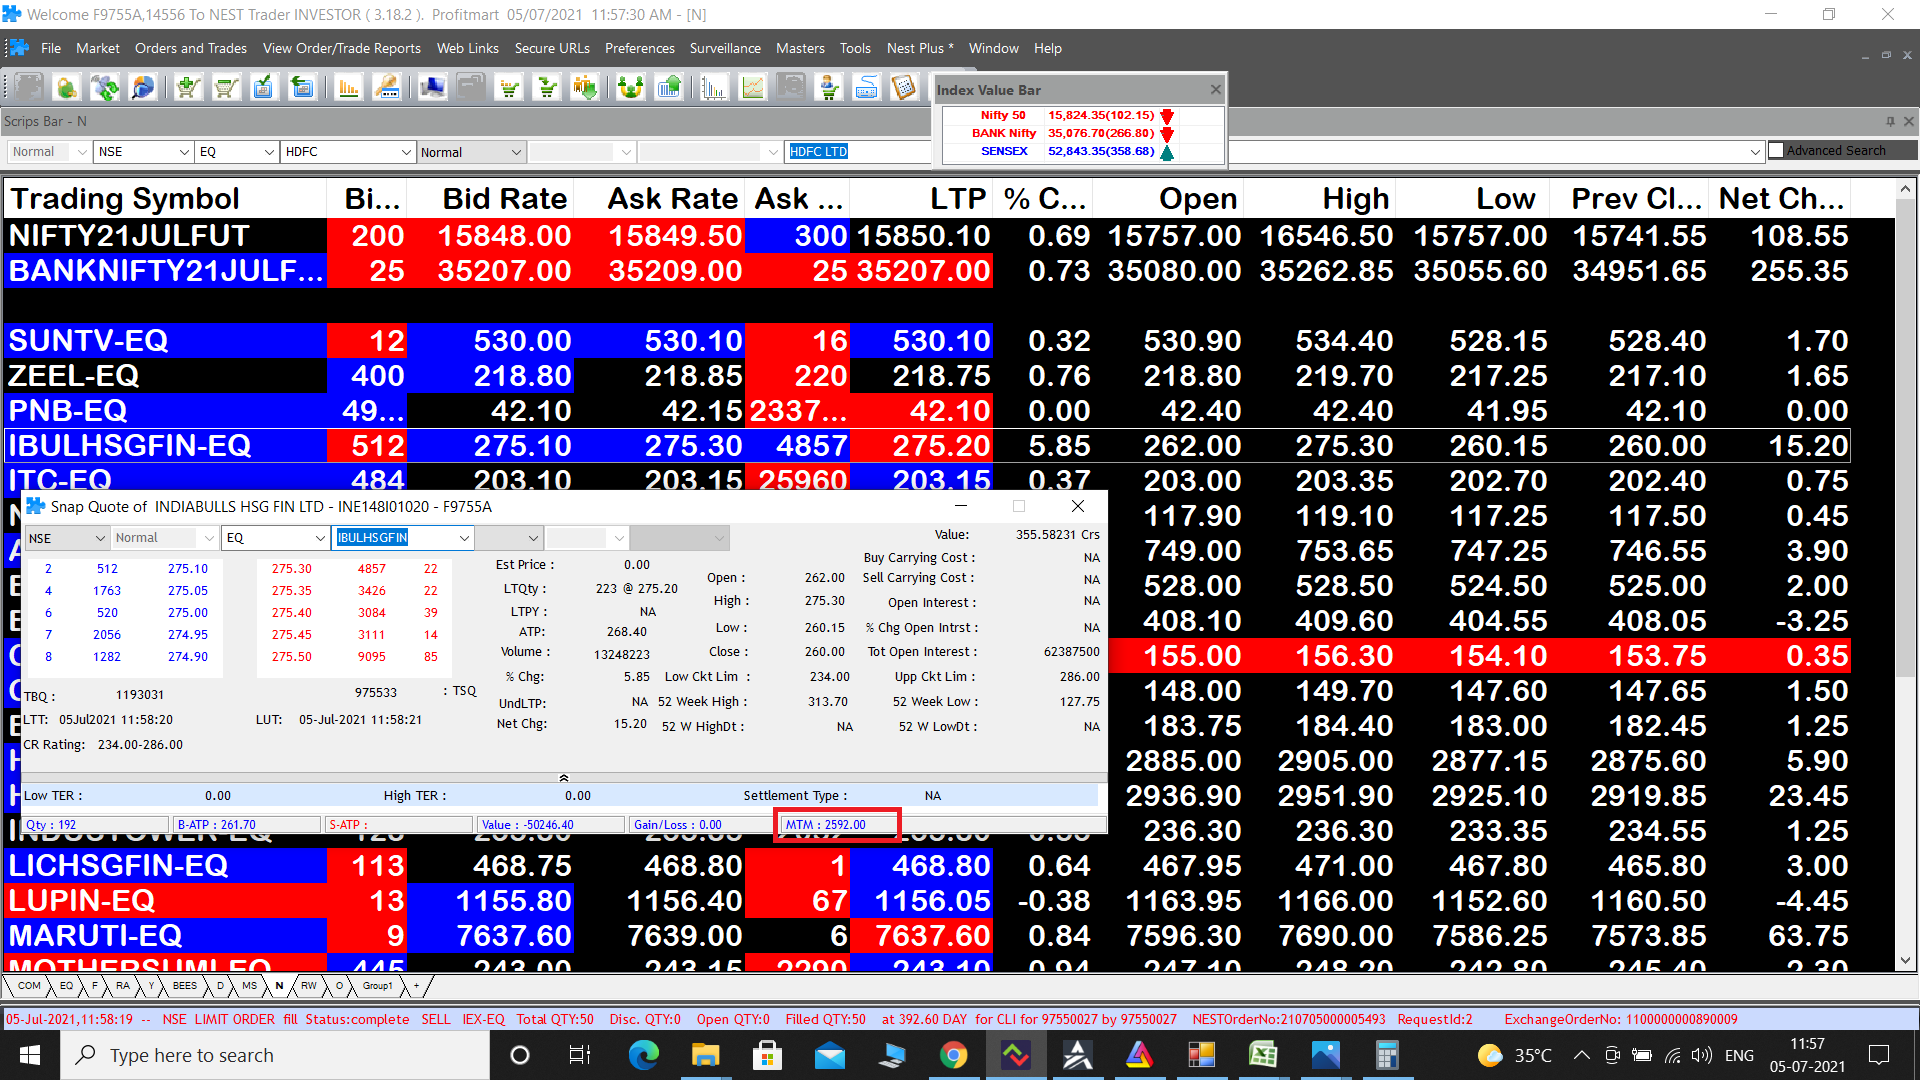Open the Market menu
Image resolution: width=1920 pixels, height=1080 pixels.
97,48
